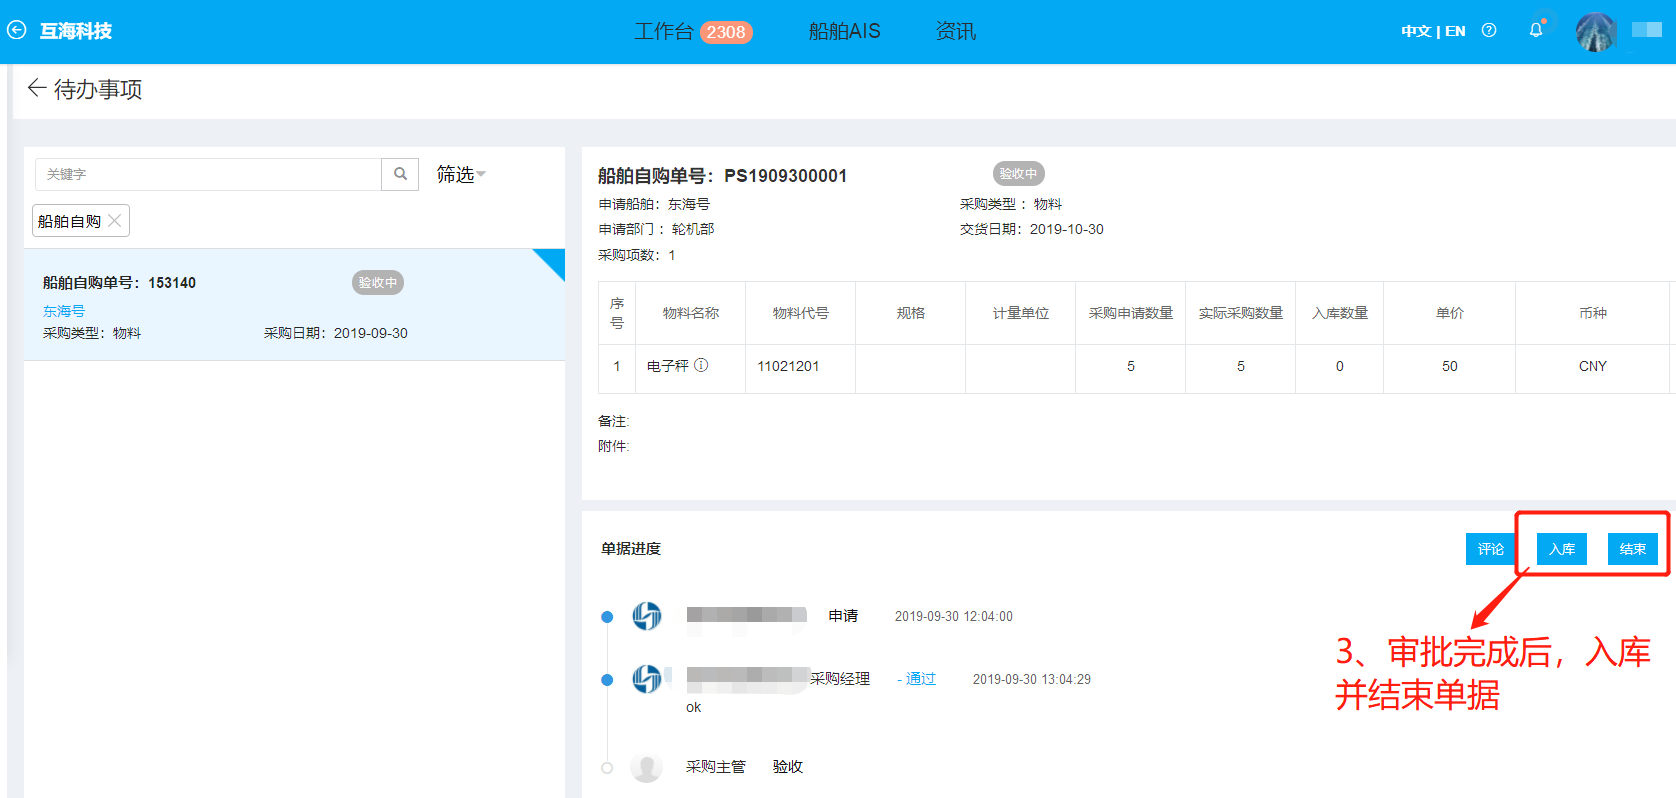Click the 采购经理 step avatar
This screenshot has height=798, width=1676.
647,679
